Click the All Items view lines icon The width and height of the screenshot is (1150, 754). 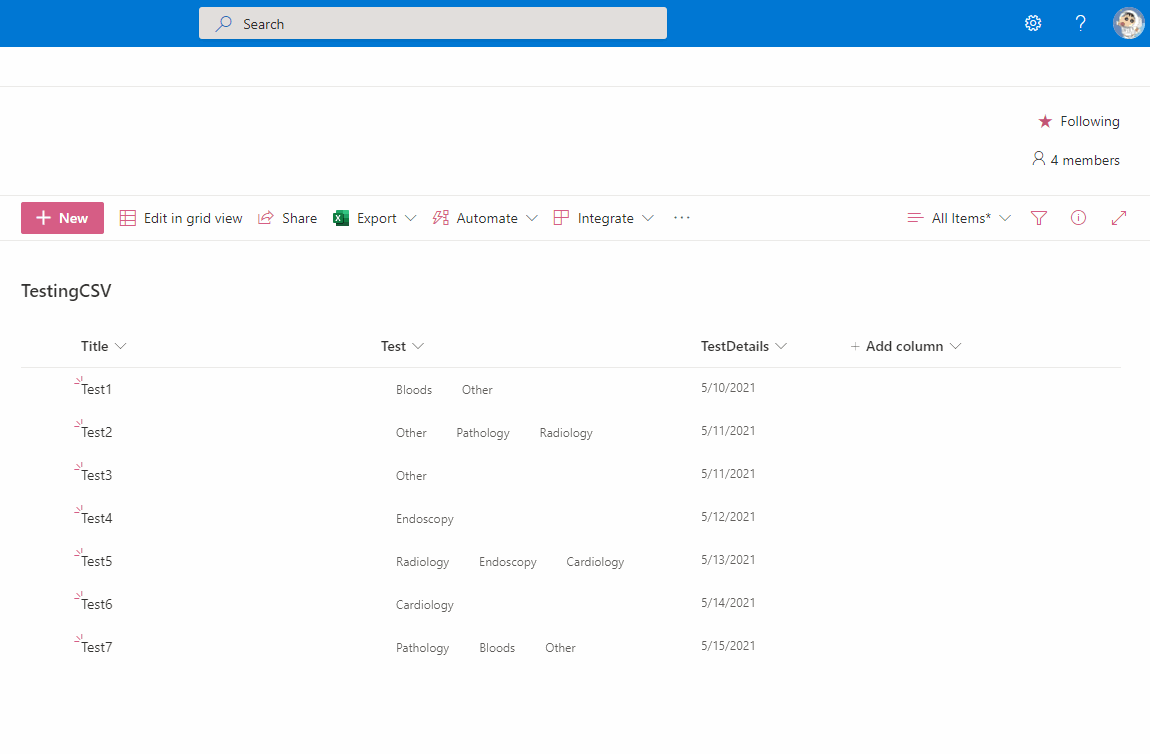click(915, 218)
